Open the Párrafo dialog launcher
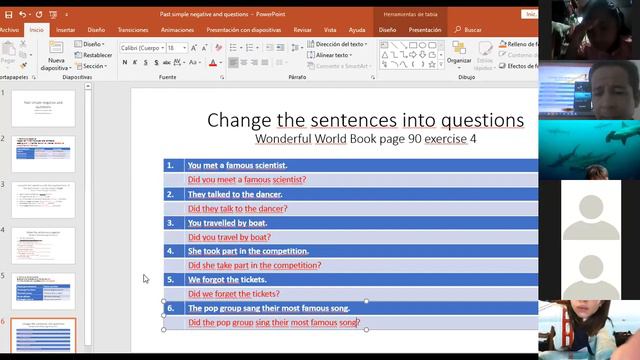 [373, 77]
